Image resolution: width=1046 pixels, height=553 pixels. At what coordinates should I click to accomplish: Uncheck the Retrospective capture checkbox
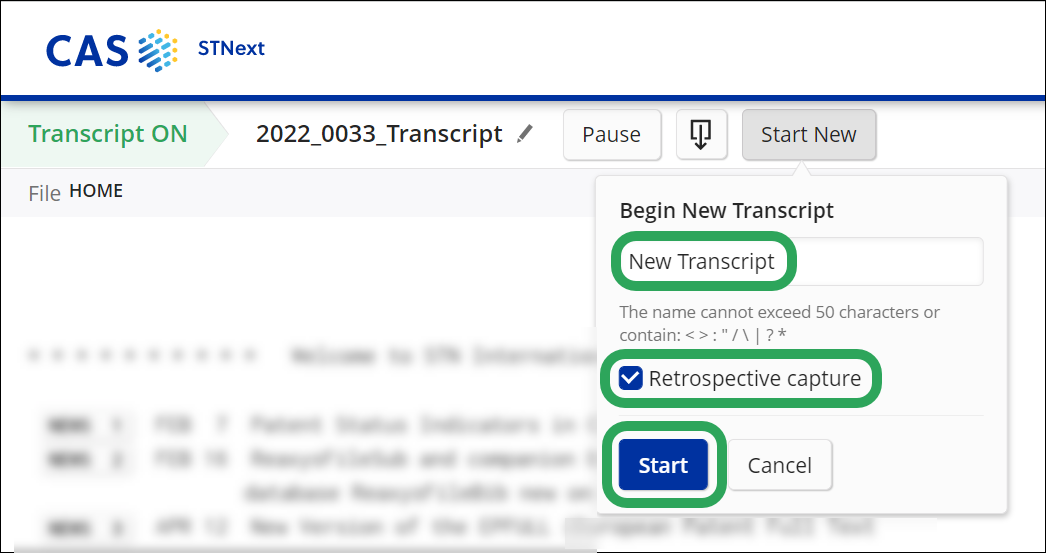pos(630,378)
